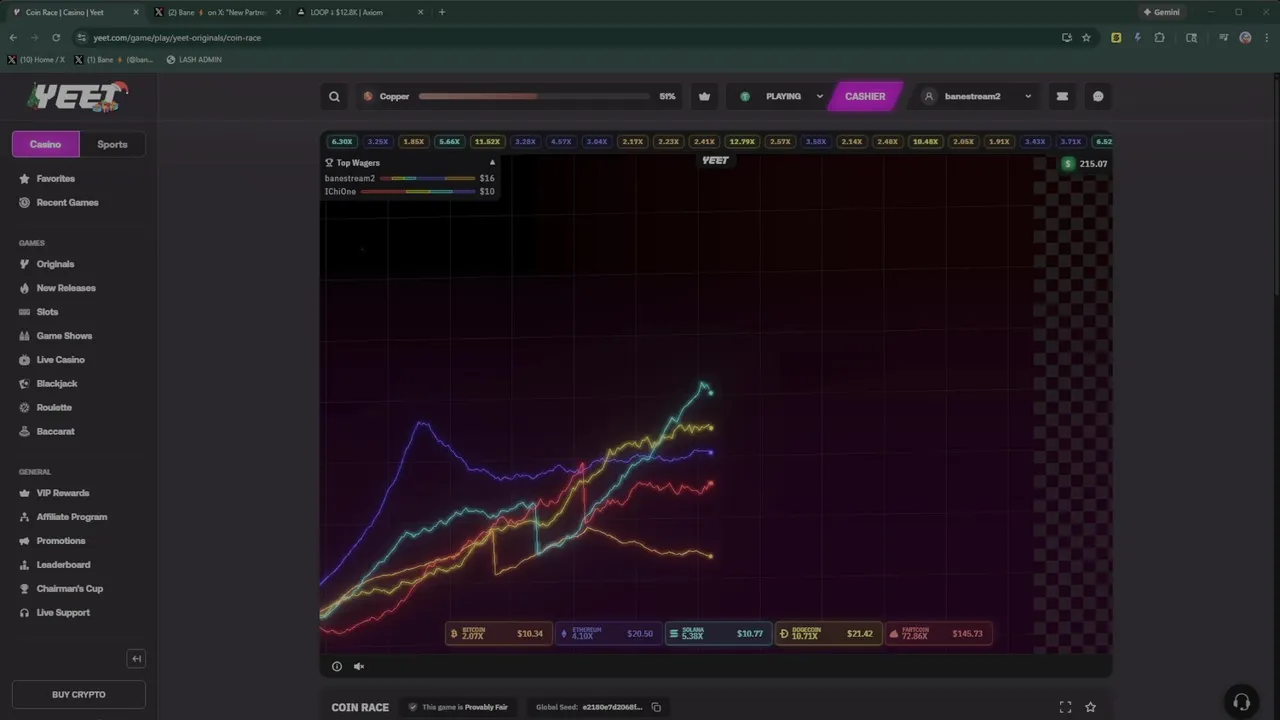Open the site search icon

334,97
